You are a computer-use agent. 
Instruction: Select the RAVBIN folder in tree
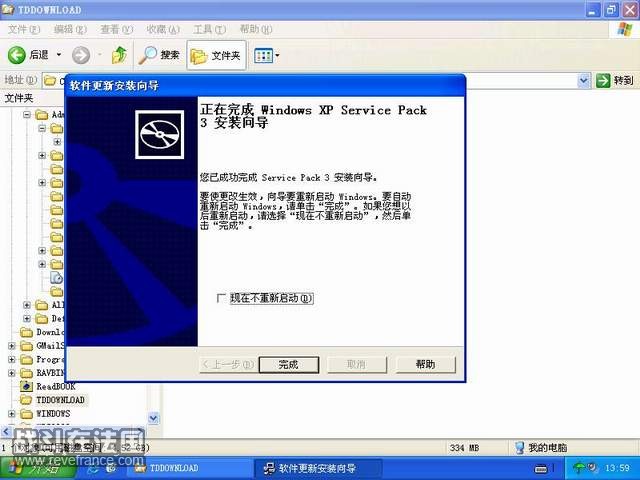click(50, 373)
